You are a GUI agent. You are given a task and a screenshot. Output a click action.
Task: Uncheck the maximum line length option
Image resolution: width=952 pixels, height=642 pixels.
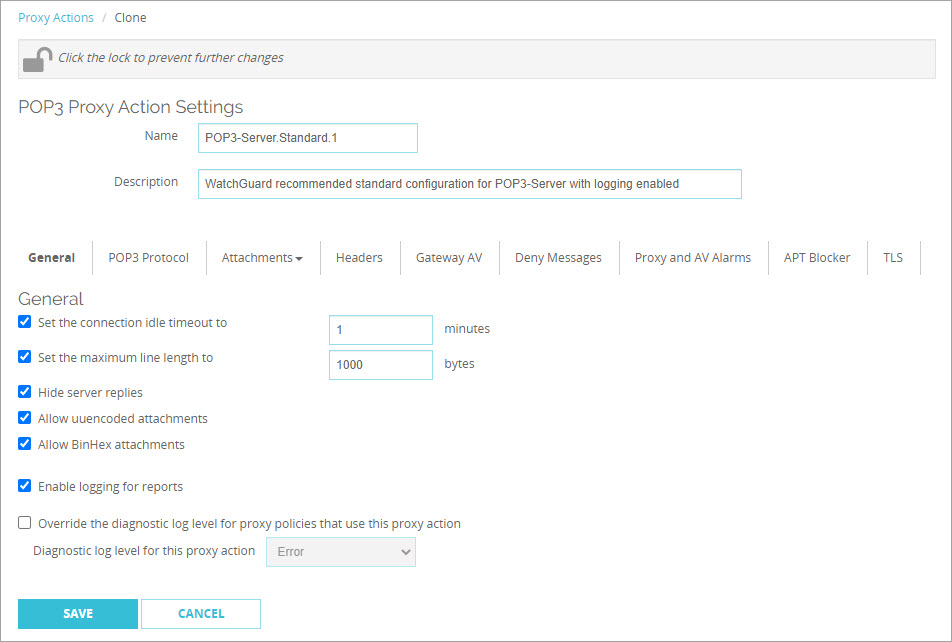(24, 357)
